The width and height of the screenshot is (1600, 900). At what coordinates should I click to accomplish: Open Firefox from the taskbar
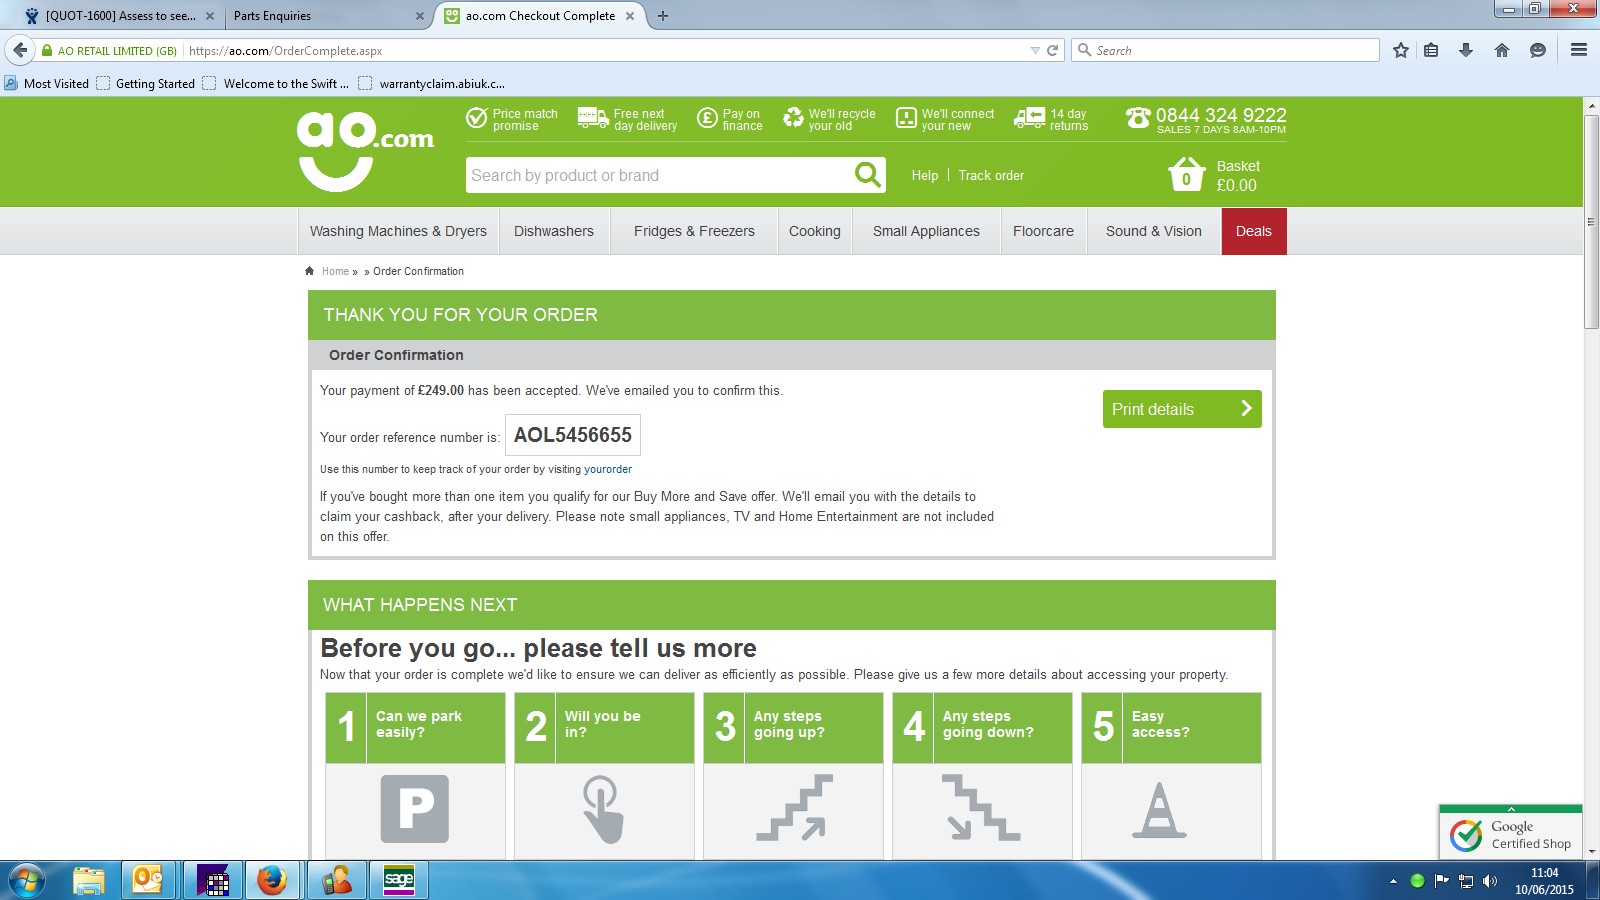click(272, 880)
